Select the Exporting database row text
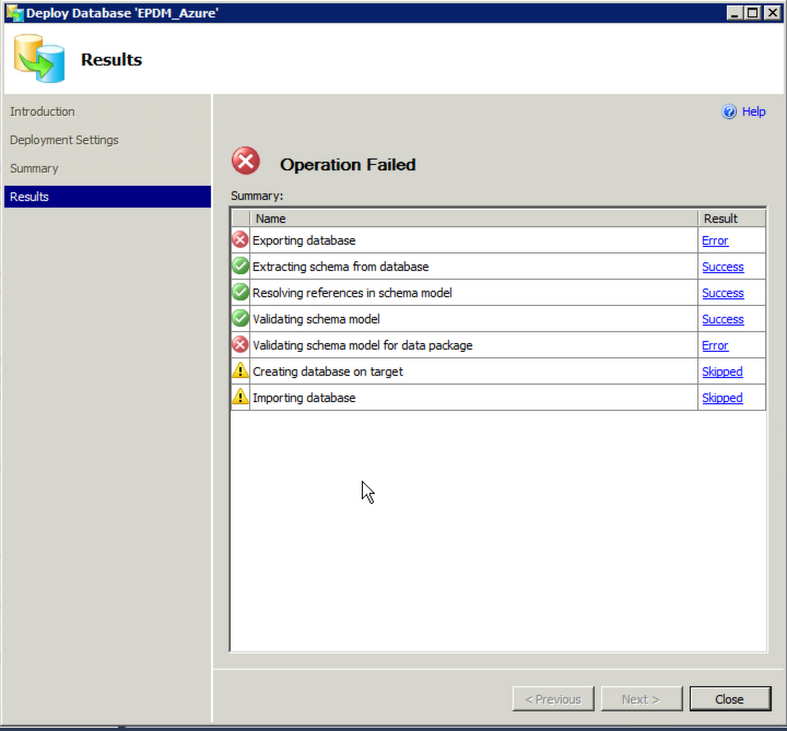Screen dimensions: 787x731 [304, 240]
